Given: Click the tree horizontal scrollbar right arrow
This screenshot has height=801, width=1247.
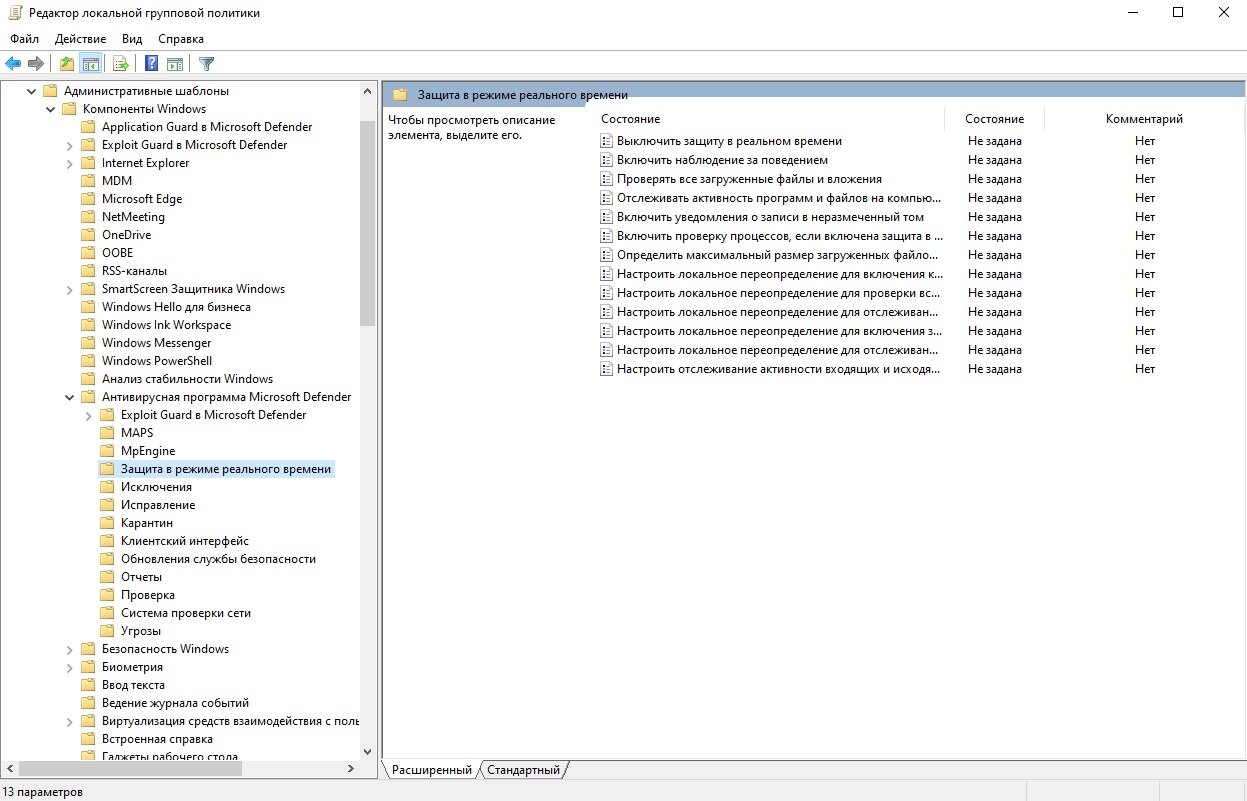Looking at the screenshot, I should click(350, 769).
